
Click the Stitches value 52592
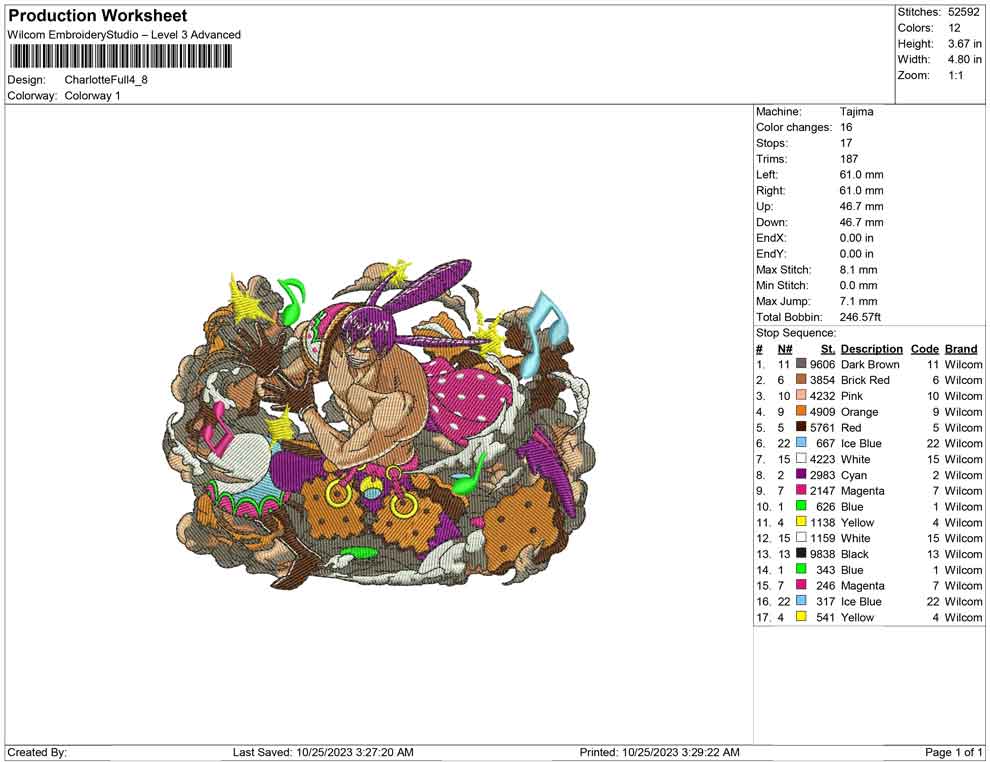(963, 12)
